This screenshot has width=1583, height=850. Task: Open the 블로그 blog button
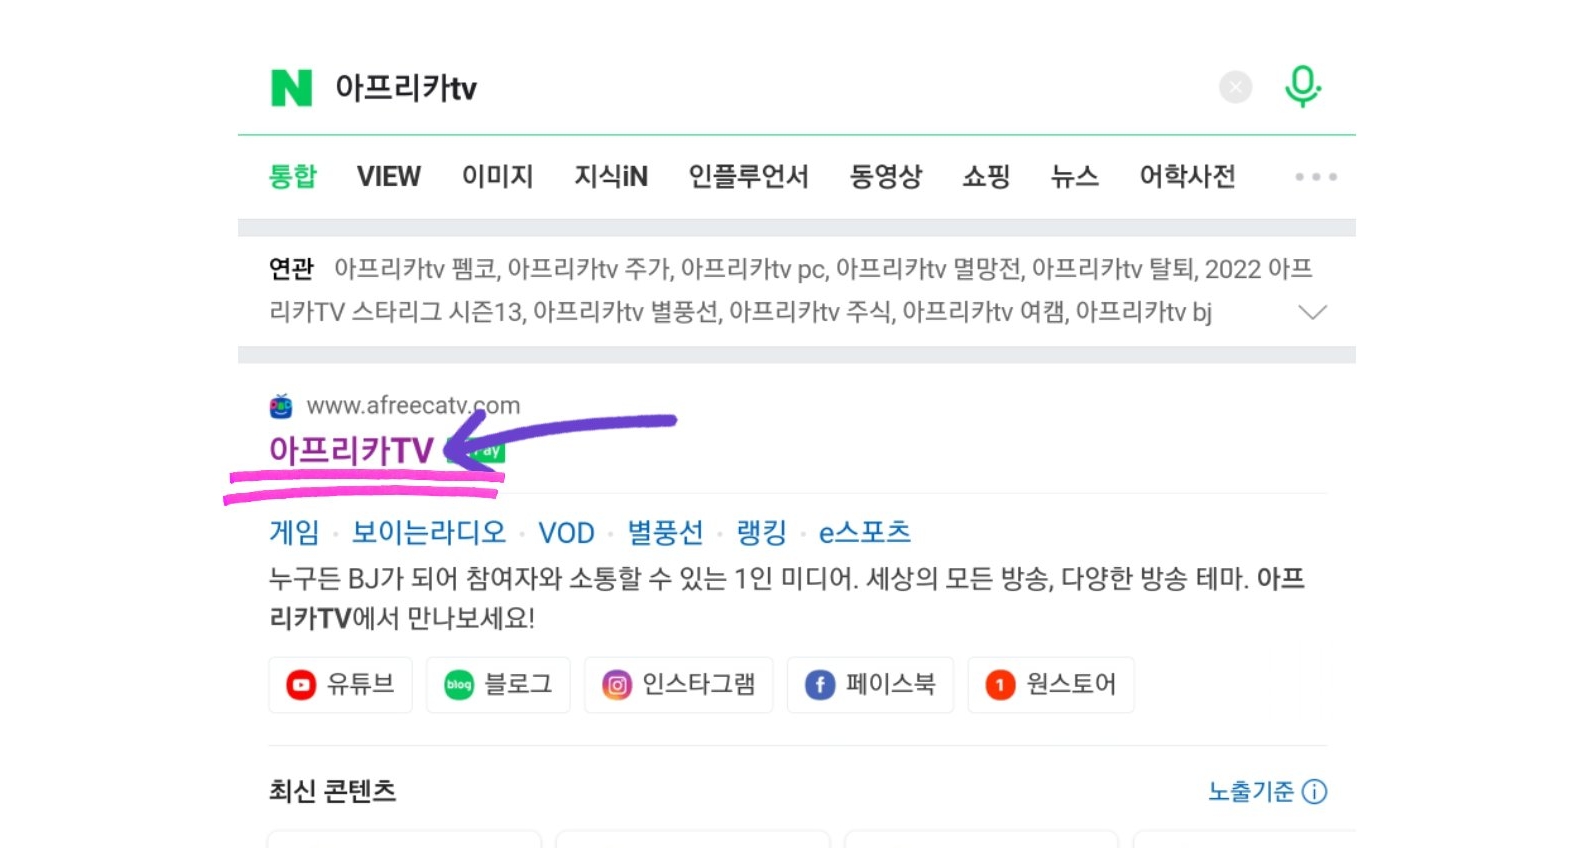[498, 685]
